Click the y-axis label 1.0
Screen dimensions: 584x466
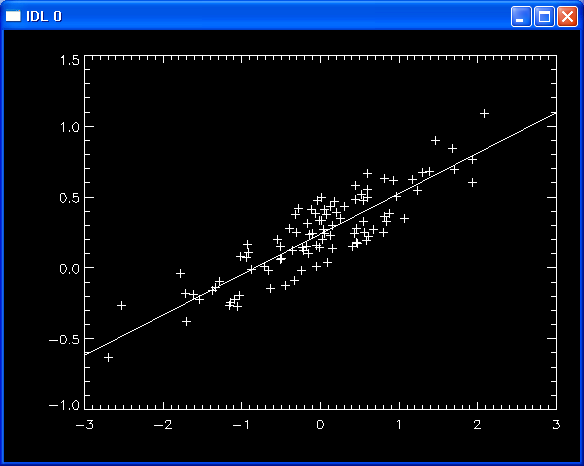[70, 127]
